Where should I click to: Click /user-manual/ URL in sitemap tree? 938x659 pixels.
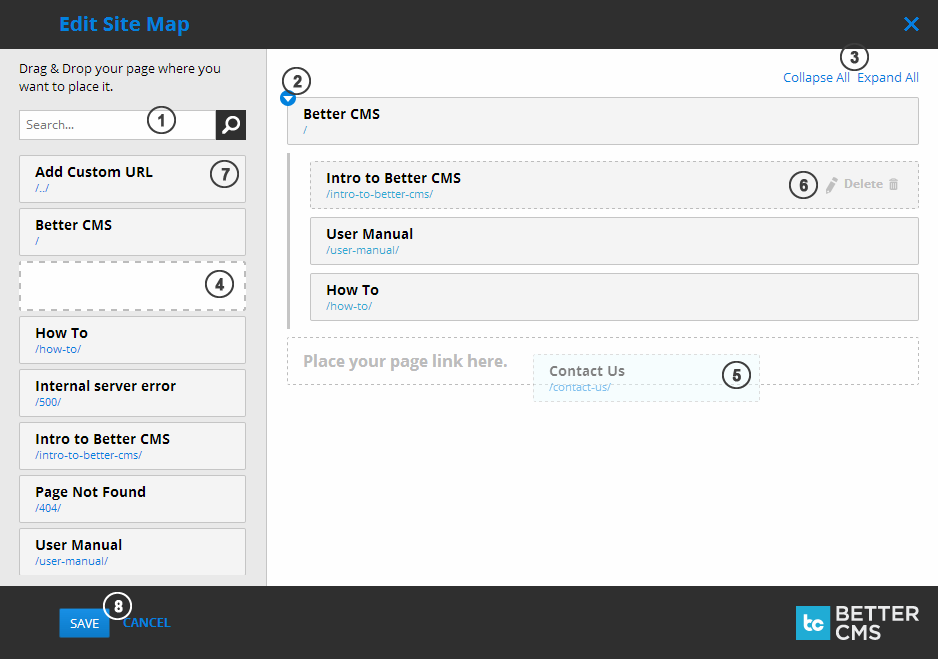[363, 250]
